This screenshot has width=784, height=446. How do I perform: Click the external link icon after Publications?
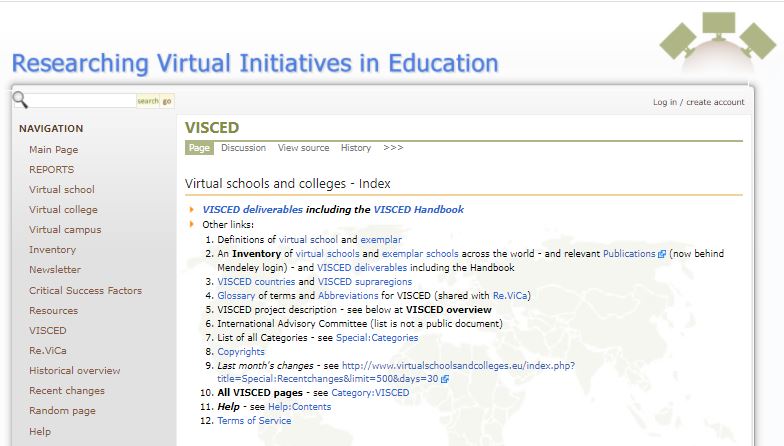(662, 255)
